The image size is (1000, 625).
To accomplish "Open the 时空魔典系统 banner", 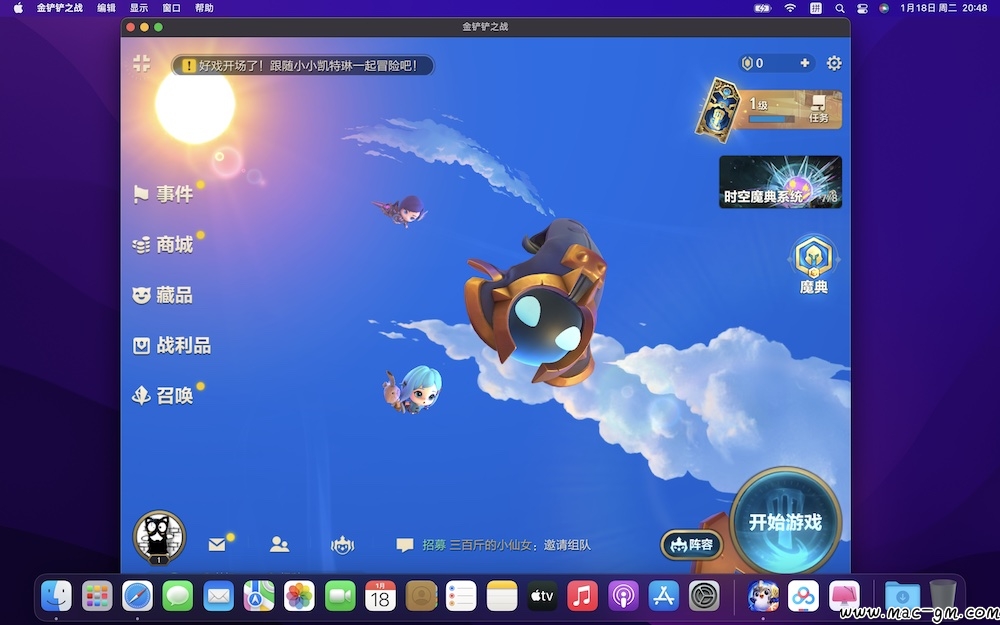I will click(x=780, y=182).
